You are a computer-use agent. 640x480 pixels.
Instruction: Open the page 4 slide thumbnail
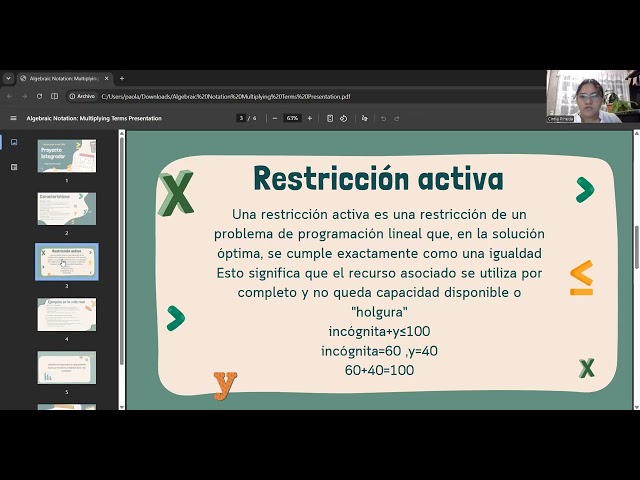point(67,315)
